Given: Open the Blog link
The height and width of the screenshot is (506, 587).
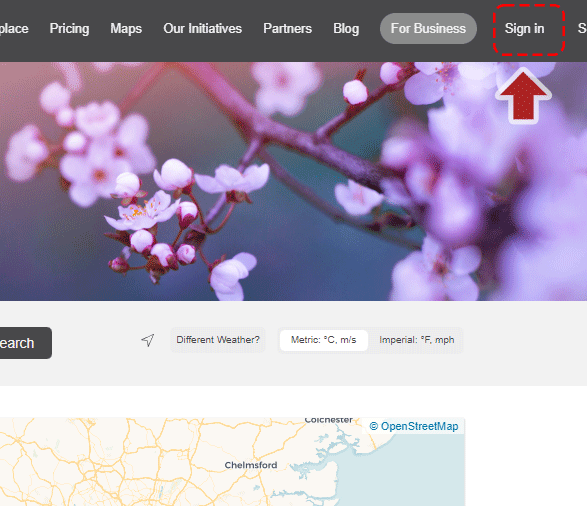Looking at the screenshot, I should [346, 29].
